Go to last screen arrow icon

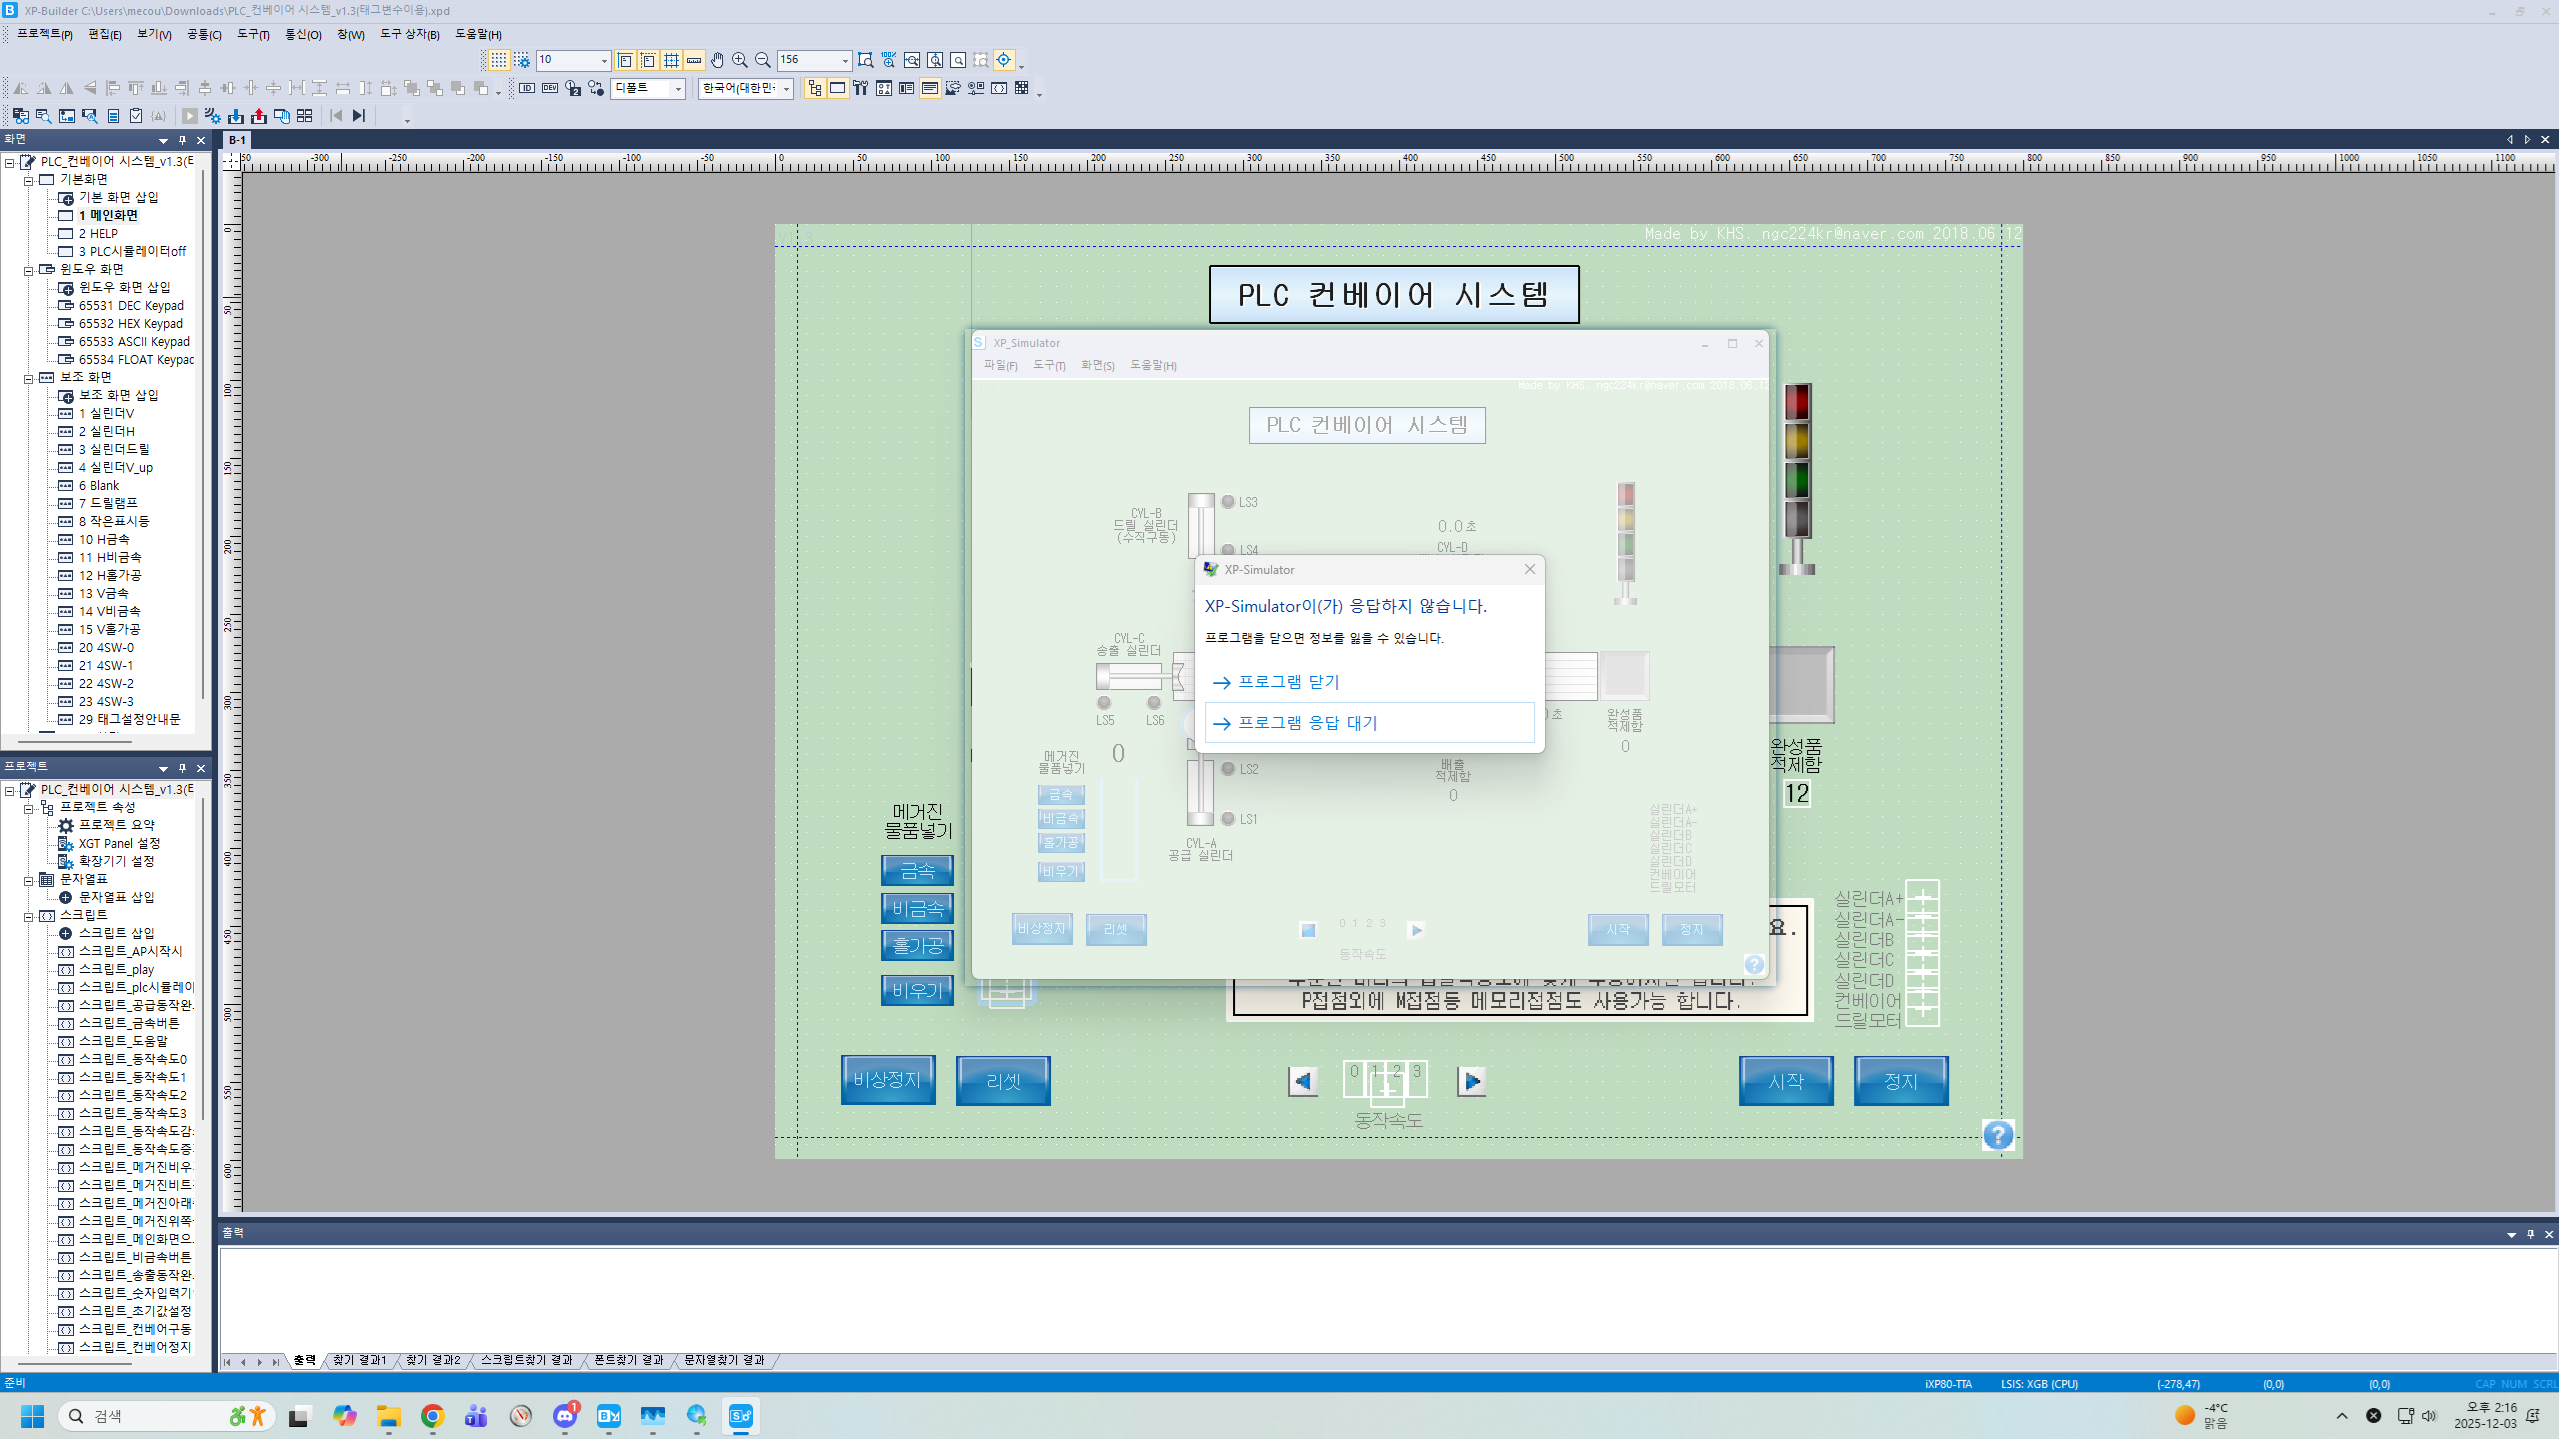click(x=359, y=116)
